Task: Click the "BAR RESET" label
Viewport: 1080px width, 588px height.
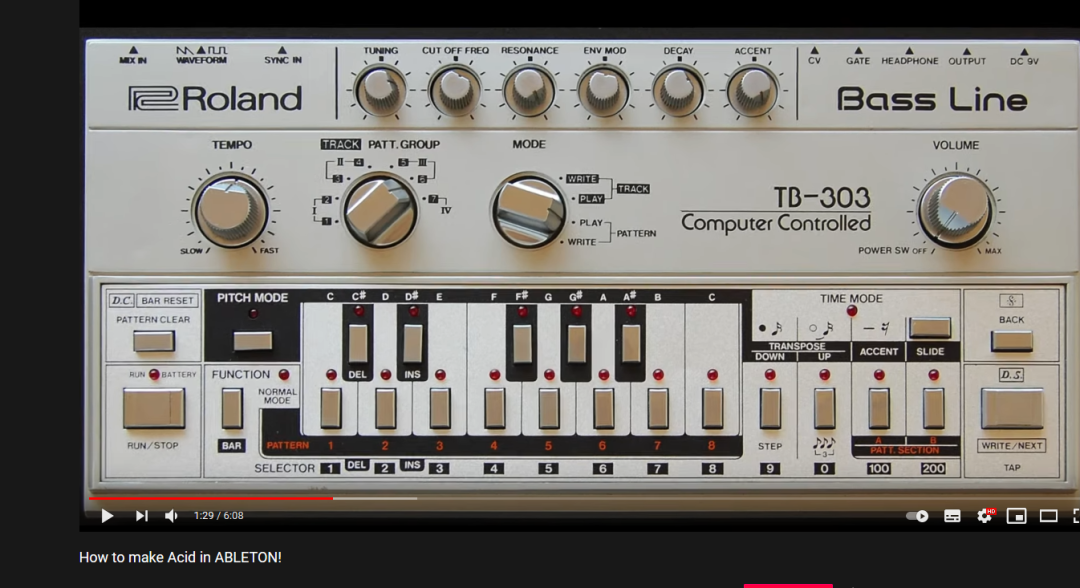Action: point(167,300)
